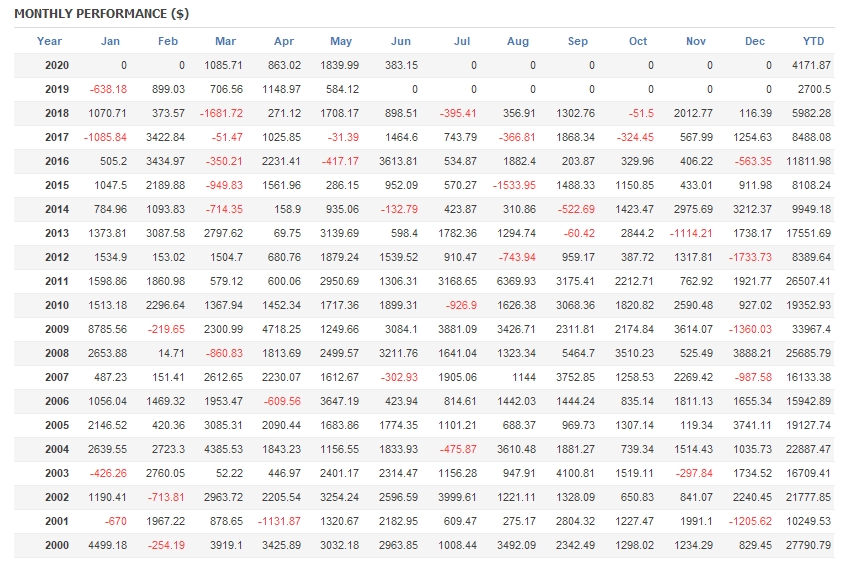Click the January 2009 value 8785.56
The height and width of the screenshot is (562, 847).
pos(107,329)
